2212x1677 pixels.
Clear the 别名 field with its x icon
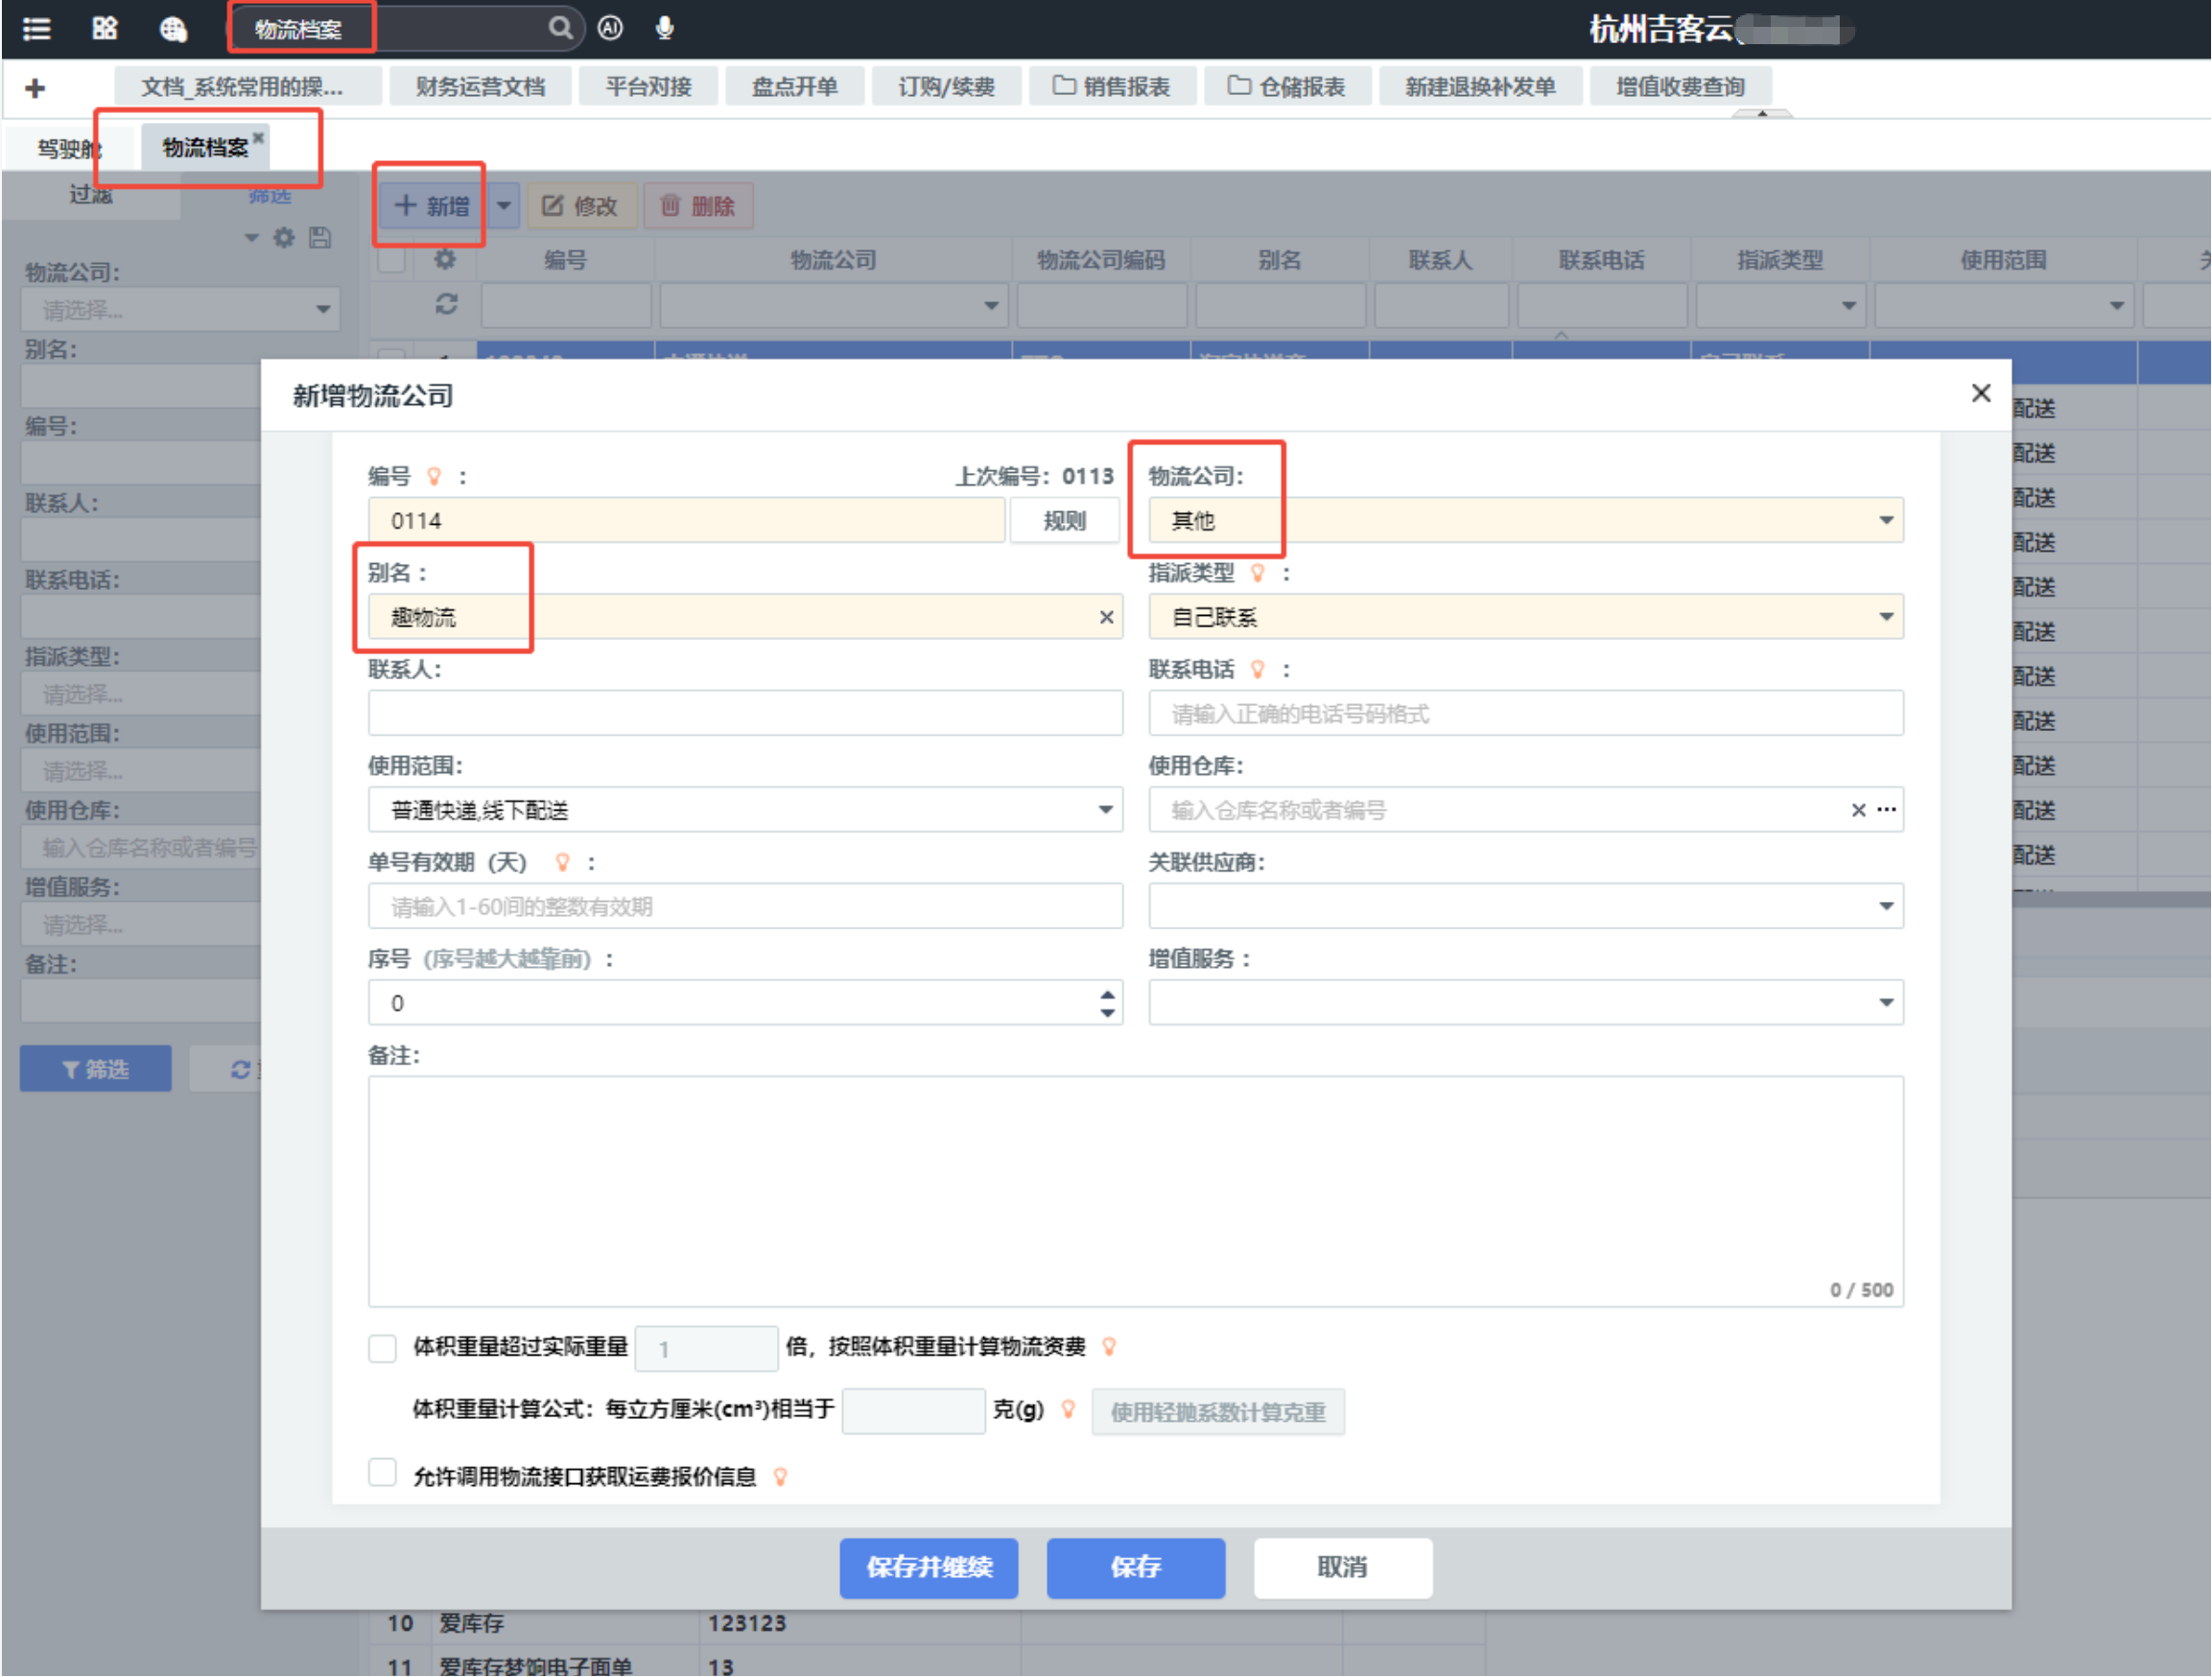[1106, 617]
